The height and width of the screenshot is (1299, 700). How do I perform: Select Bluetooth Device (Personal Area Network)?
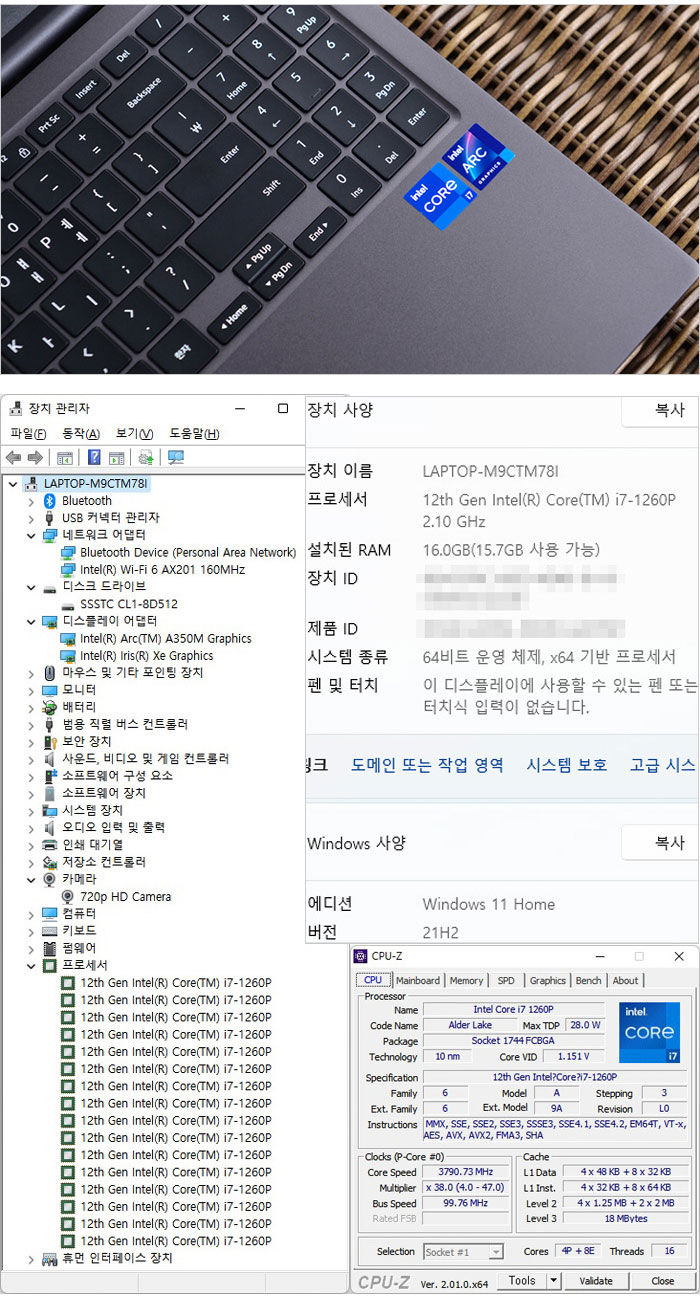tap(188, 552)
